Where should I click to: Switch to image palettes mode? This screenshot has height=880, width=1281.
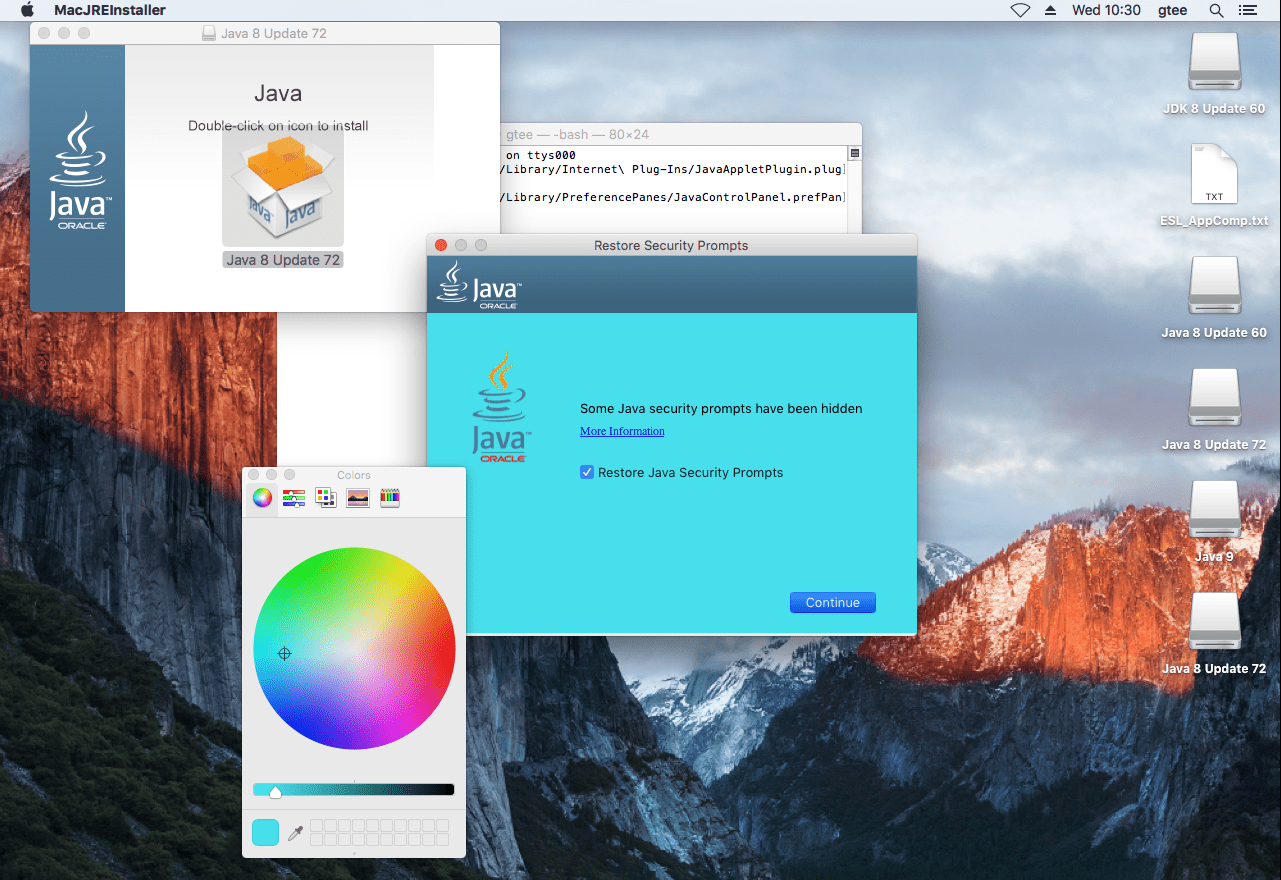coord(357,497)
